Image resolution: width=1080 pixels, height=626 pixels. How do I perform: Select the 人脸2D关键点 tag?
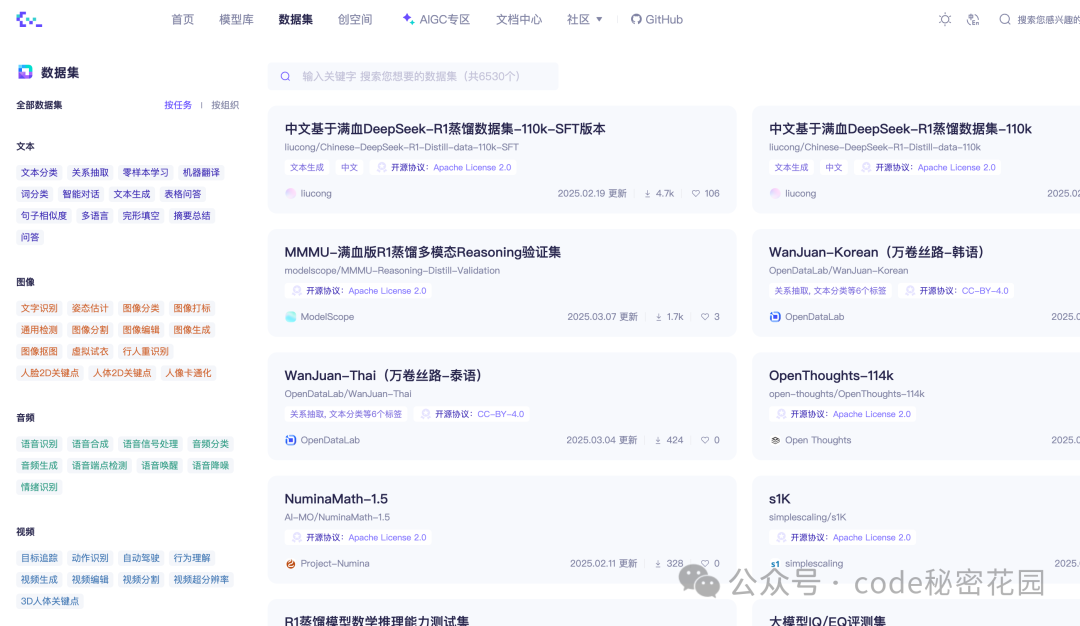pyautogui.click(x=50, y=373)
